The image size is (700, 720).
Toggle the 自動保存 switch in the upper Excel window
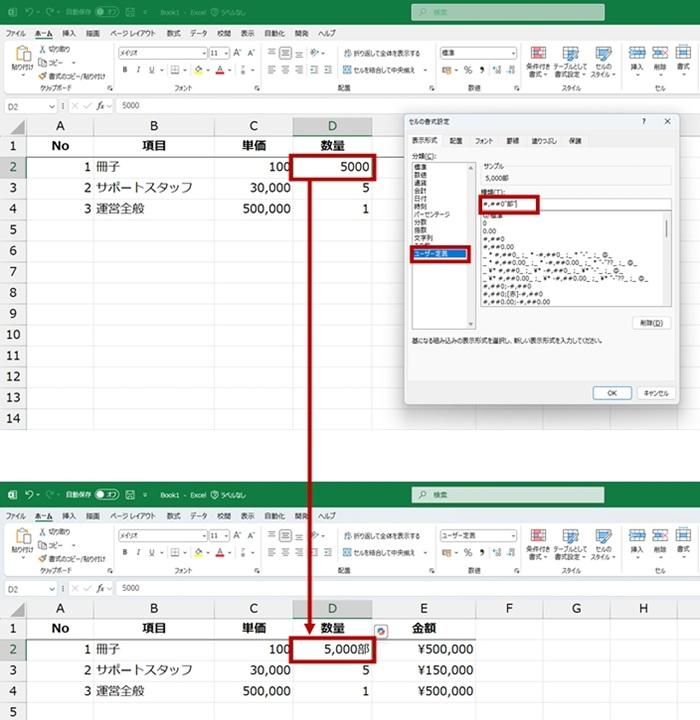(108, 13)
